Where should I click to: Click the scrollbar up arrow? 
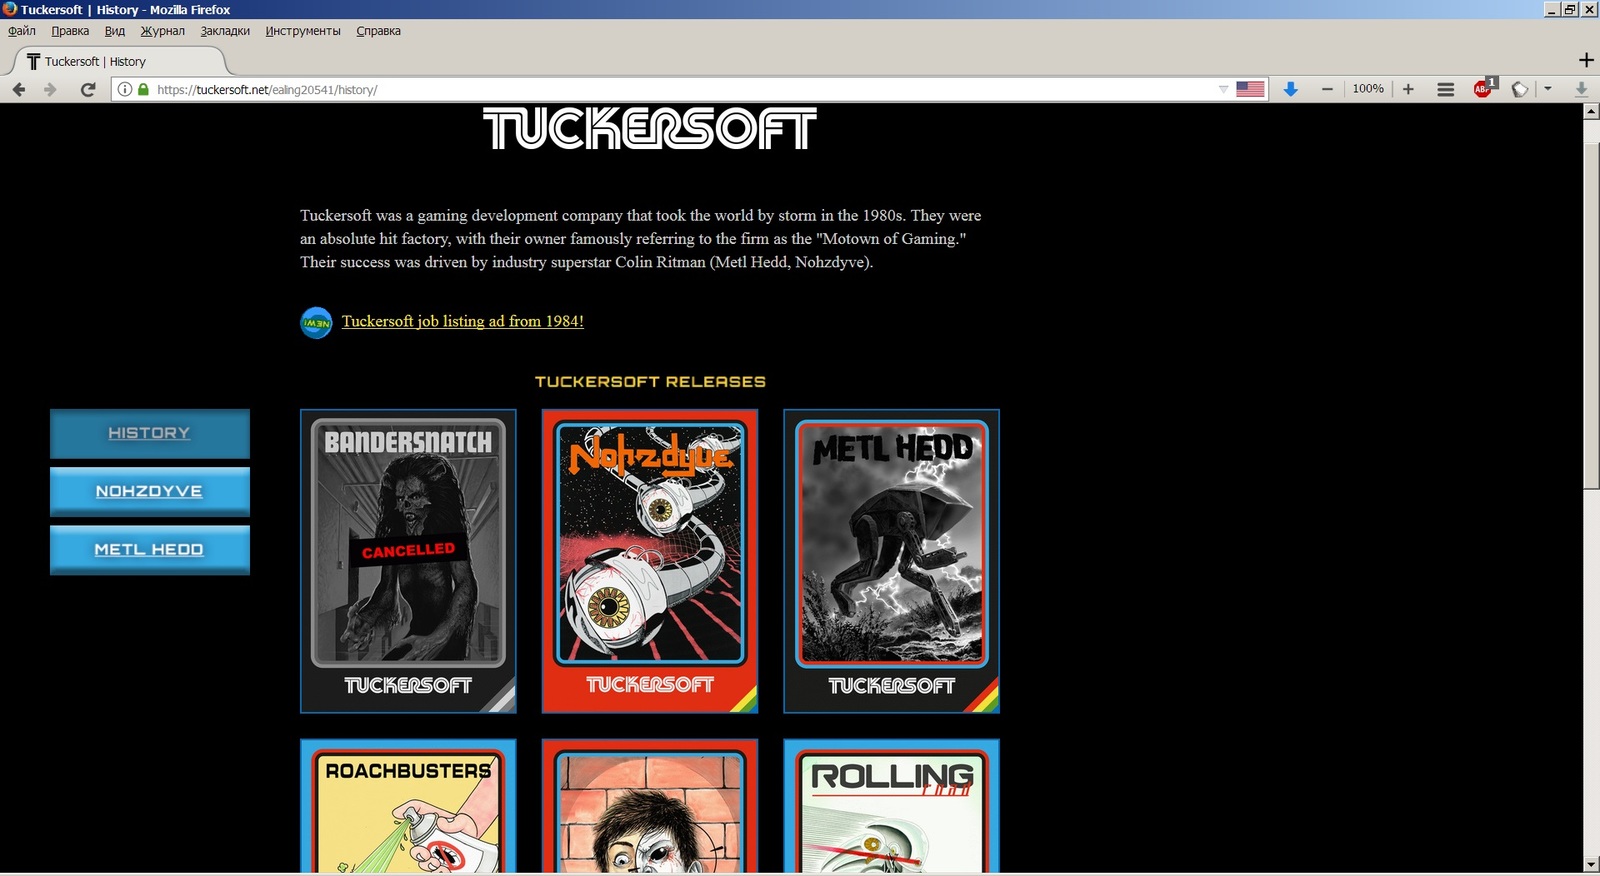pos(1591,112)
